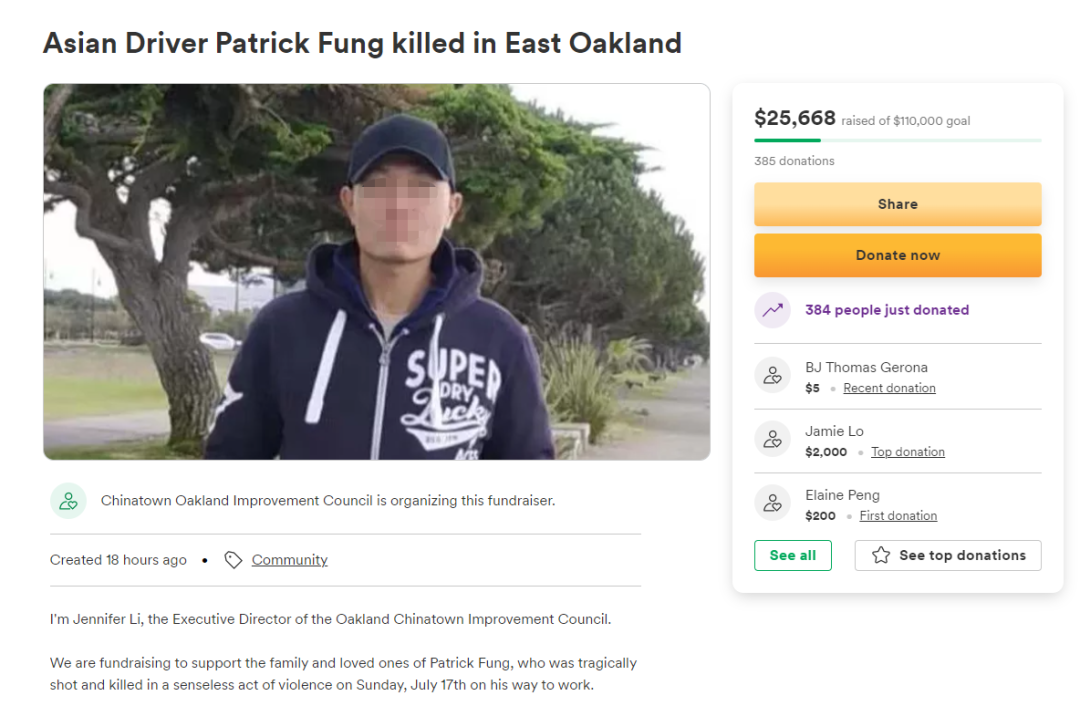This screenshot has width=1080, height=706.
Task: Click the organizer avatar icon beside Chinatown Oakland
Action: 68,501
